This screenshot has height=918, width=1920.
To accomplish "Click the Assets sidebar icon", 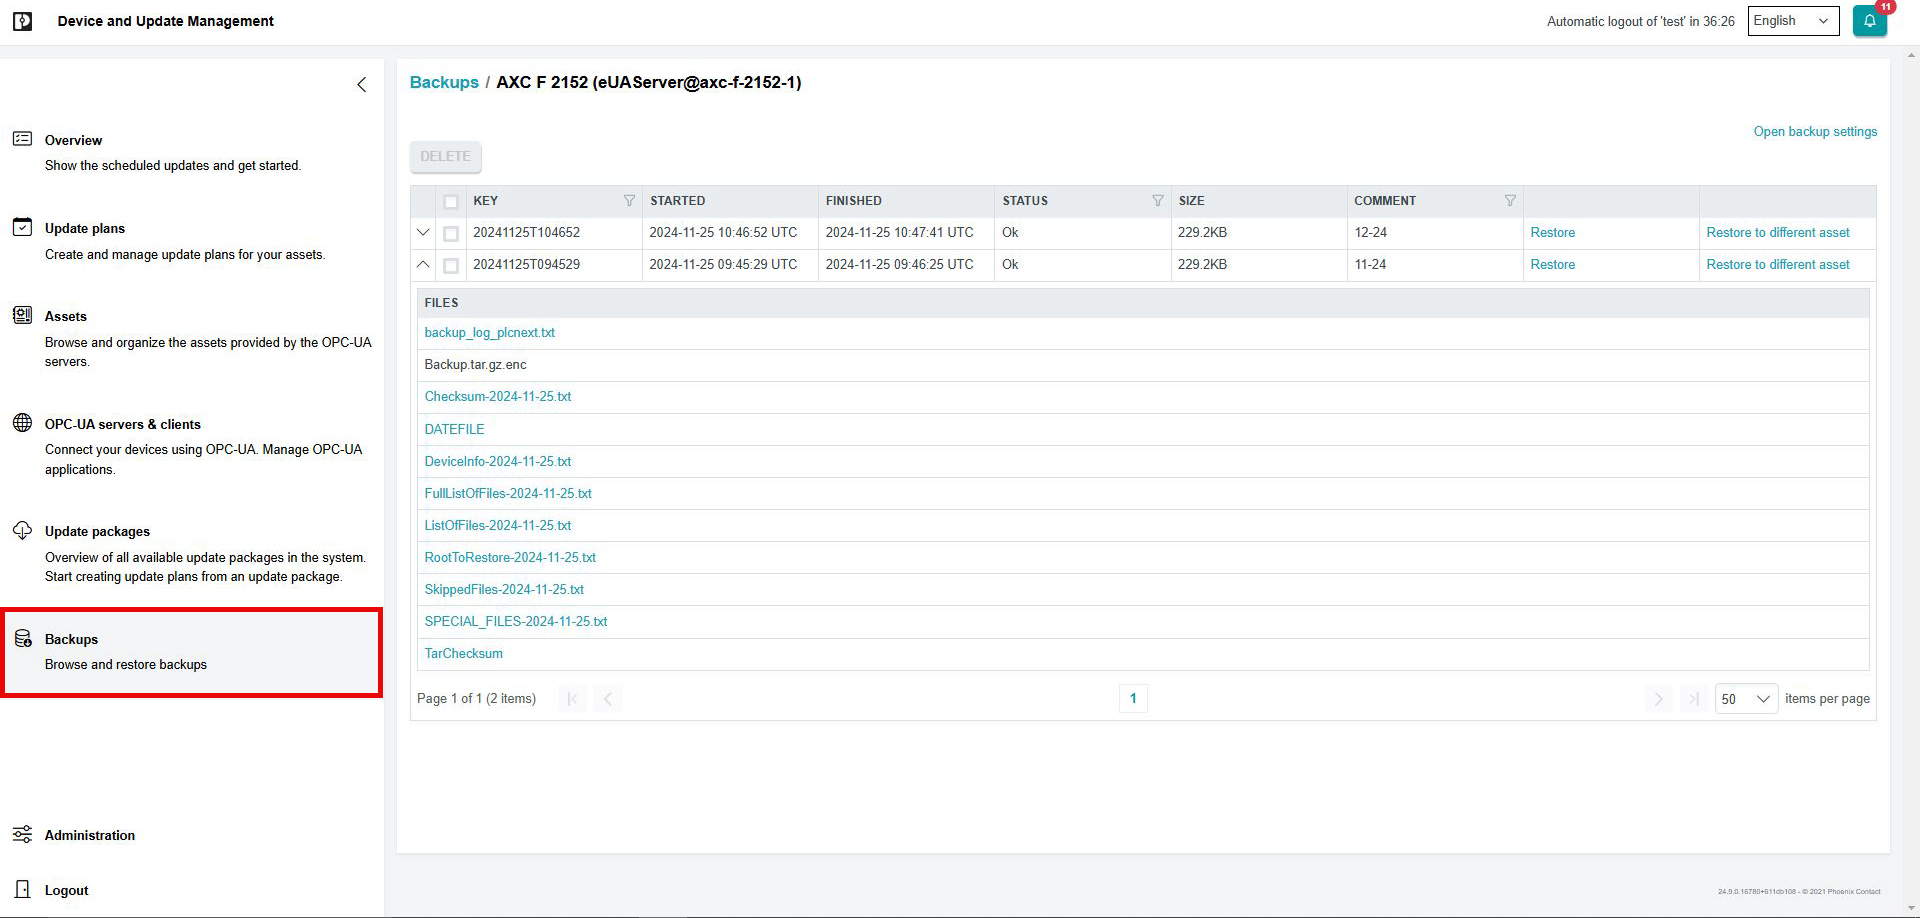I will (x=22, y=315).
